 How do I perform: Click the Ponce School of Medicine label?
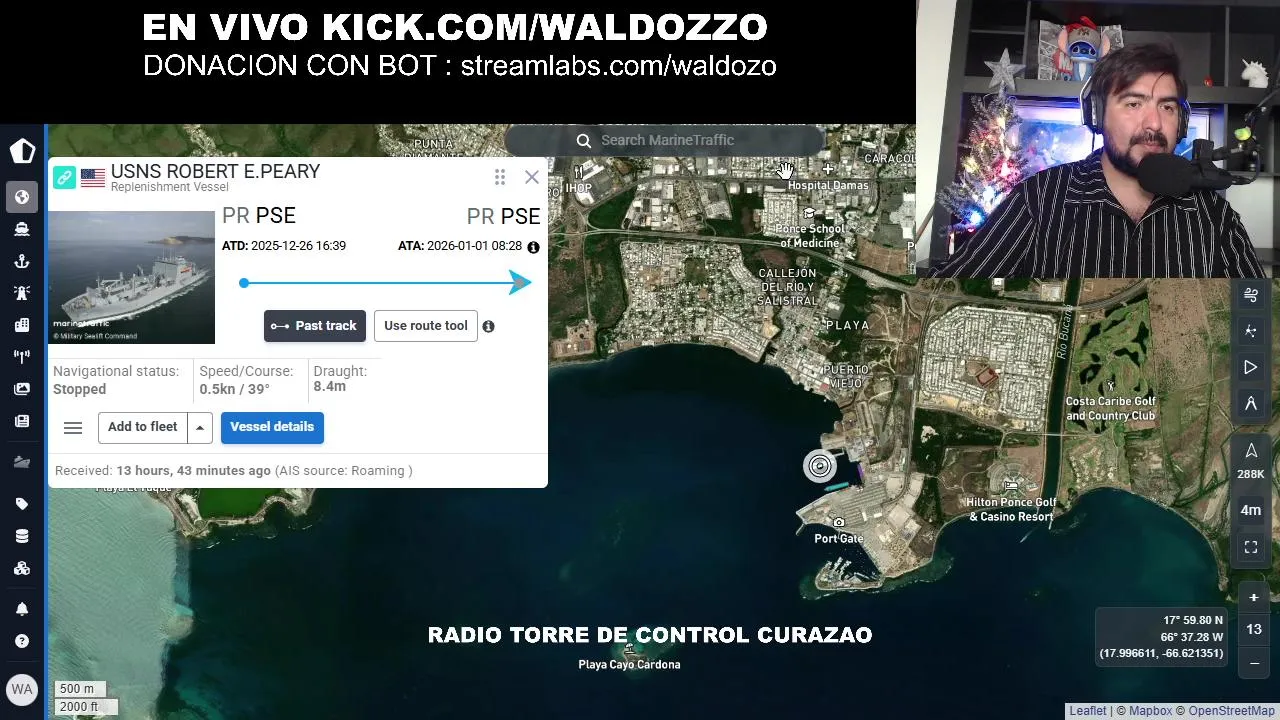click(x=810, y=236)
